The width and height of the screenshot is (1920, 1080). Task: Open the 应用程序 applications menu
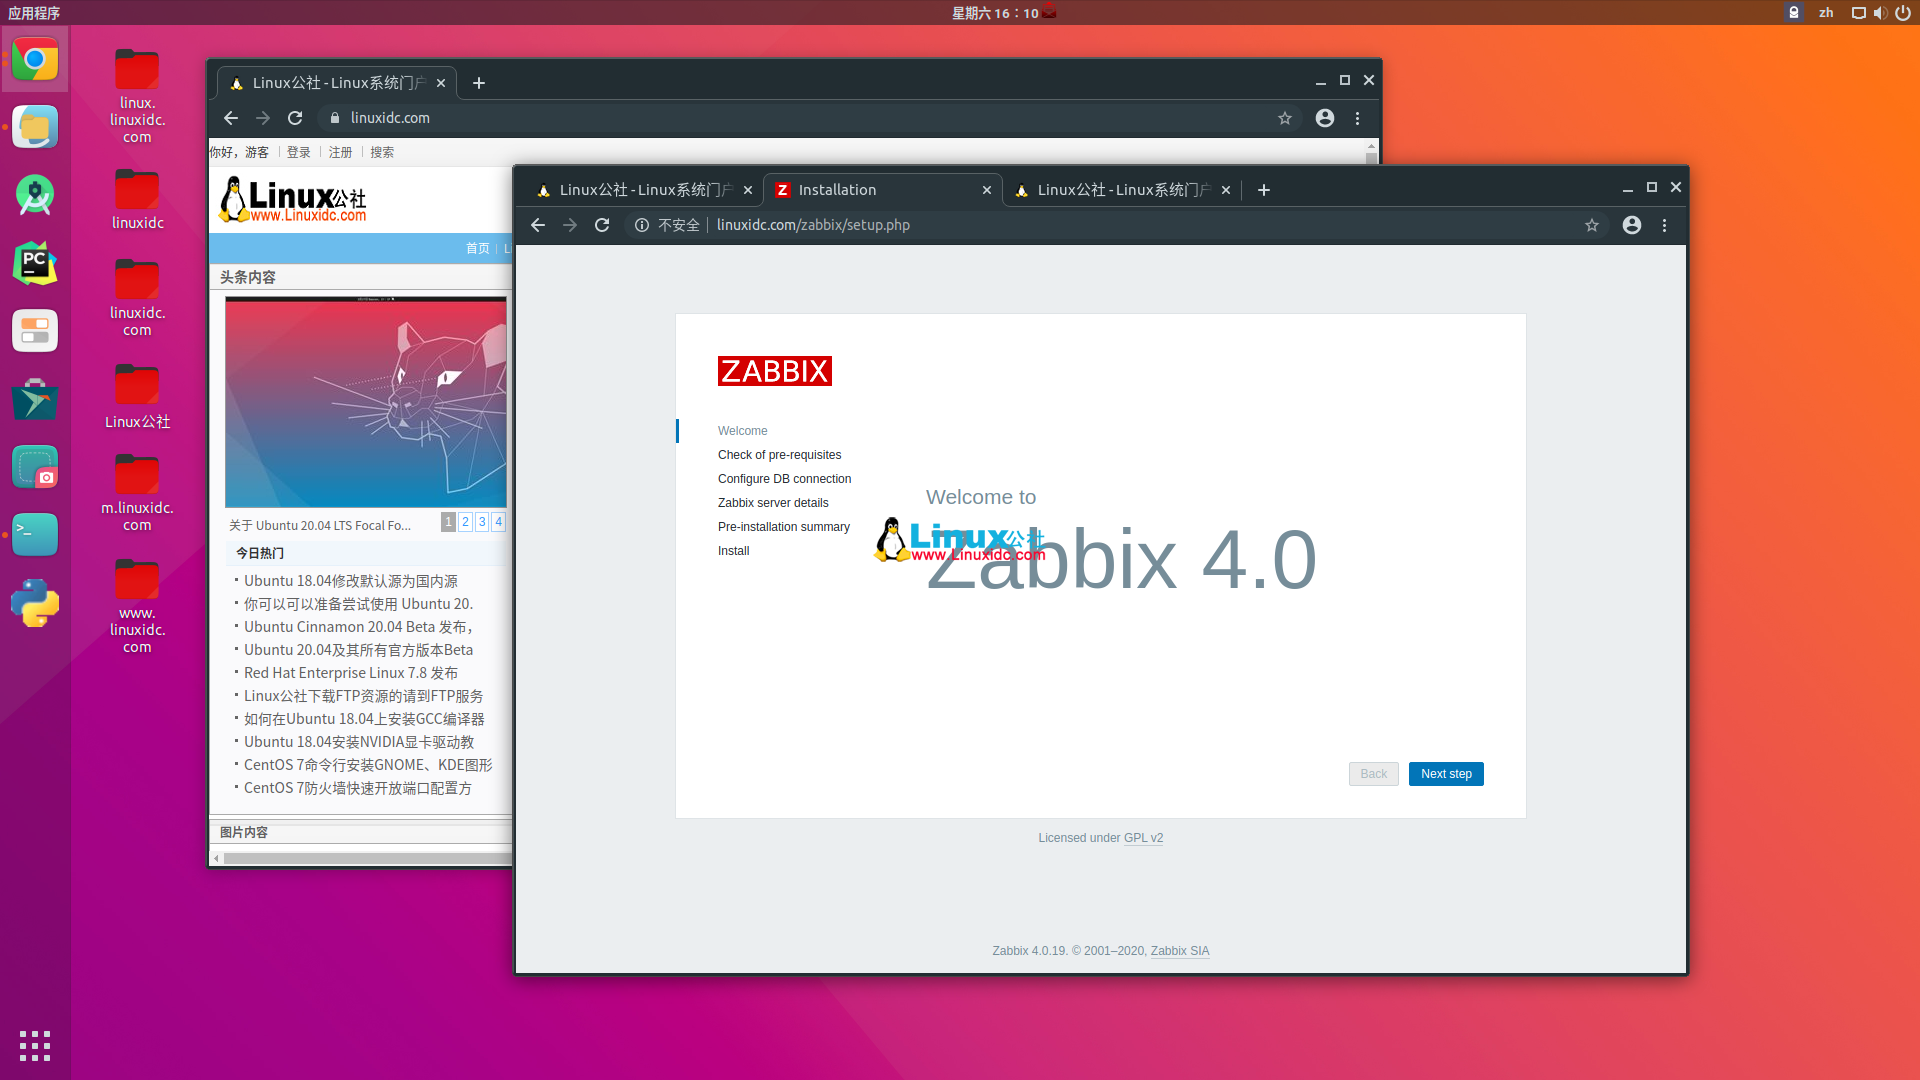point(34,13)
